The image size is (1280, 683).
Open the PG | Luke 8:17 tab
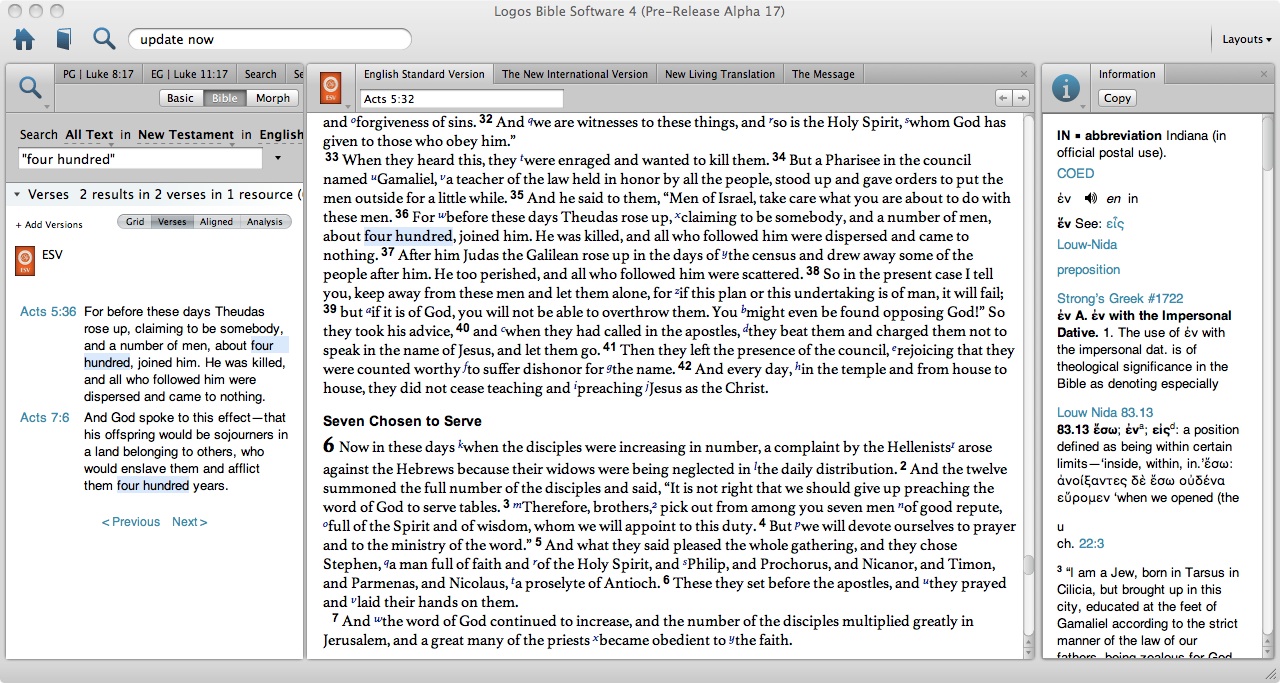[x=98, y=74]
